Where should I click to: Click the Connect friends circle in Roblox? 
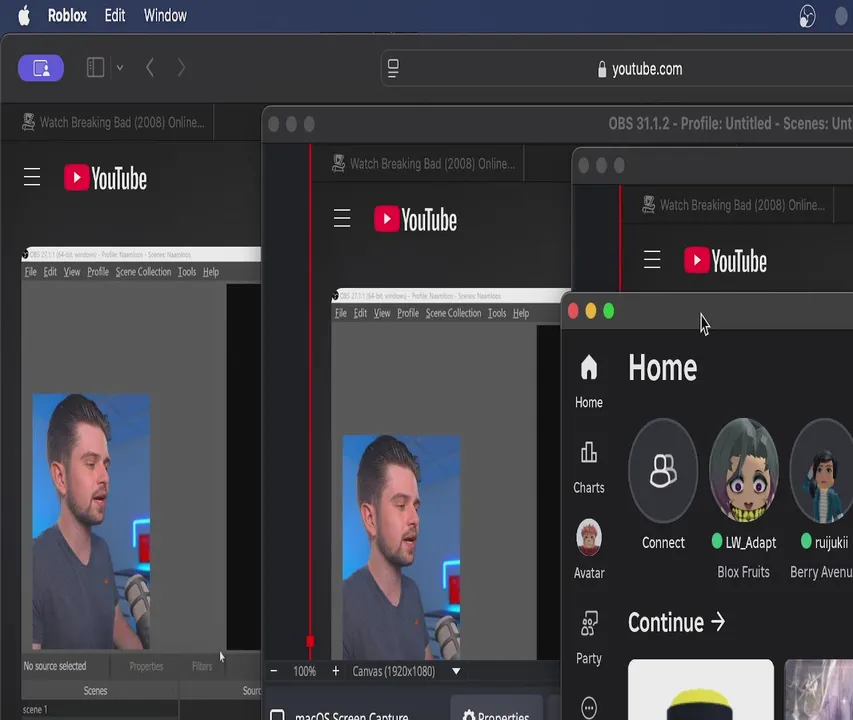tap(663, 470)
